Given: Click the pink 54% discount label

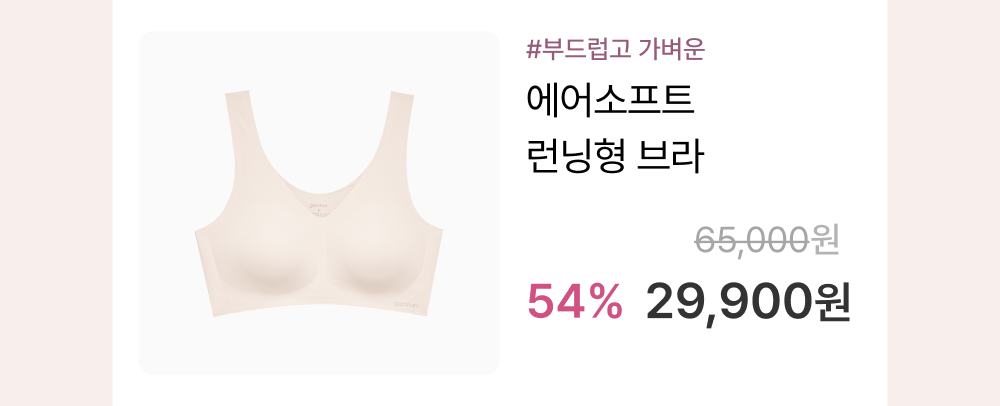Looking at the screenshot, I should 575,301.
